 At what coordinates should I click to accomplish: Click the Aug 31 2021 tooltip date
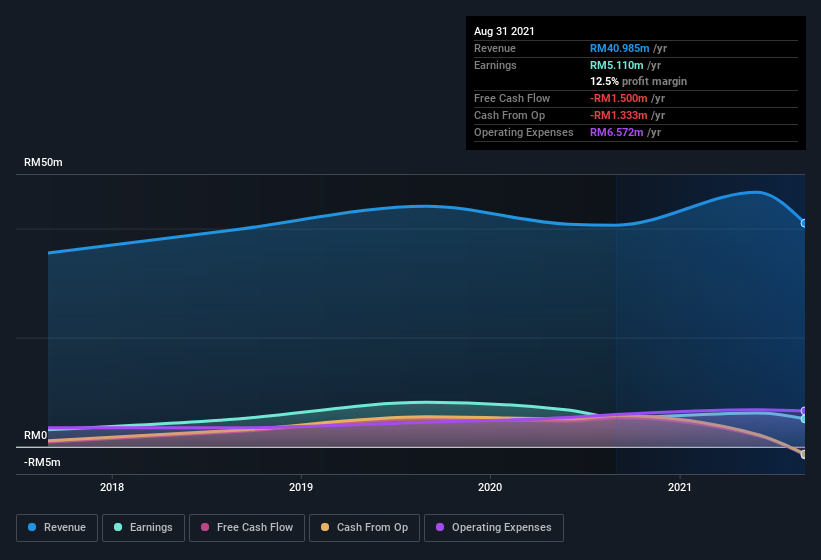tap(504, 31)
